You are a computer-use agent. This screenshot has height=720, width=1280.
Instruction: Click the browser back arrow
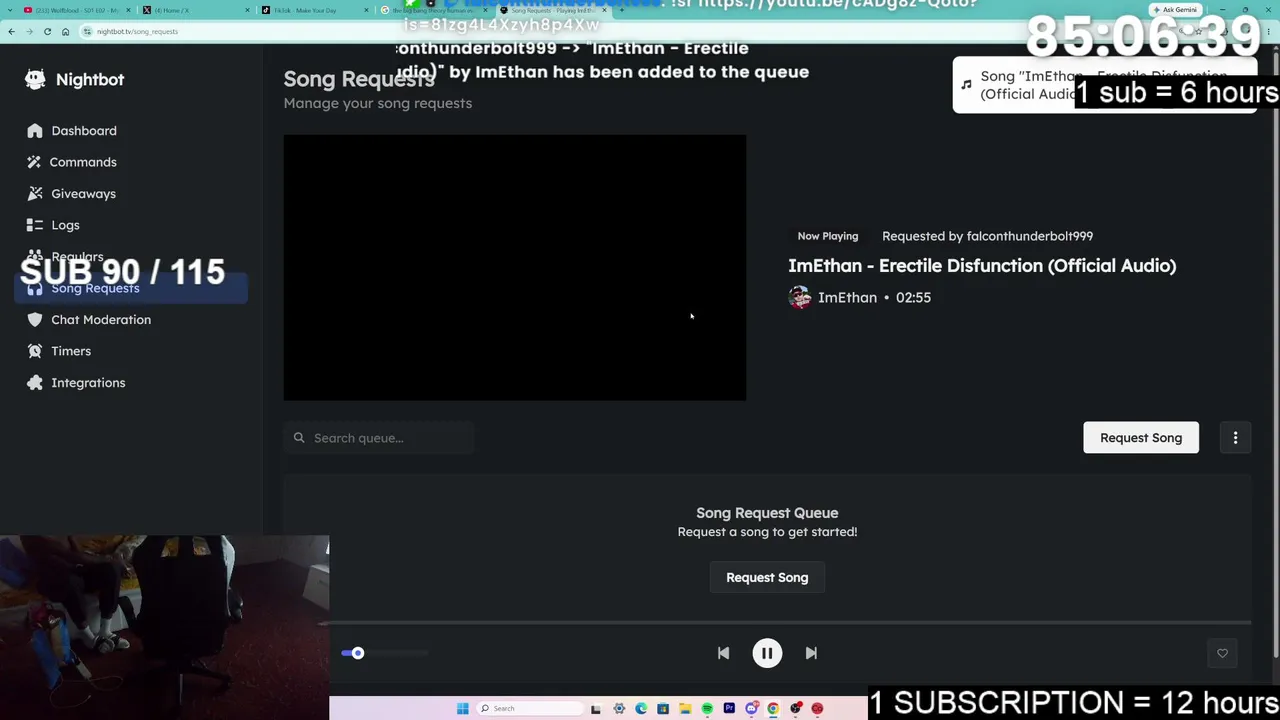[x=11, y=32]
